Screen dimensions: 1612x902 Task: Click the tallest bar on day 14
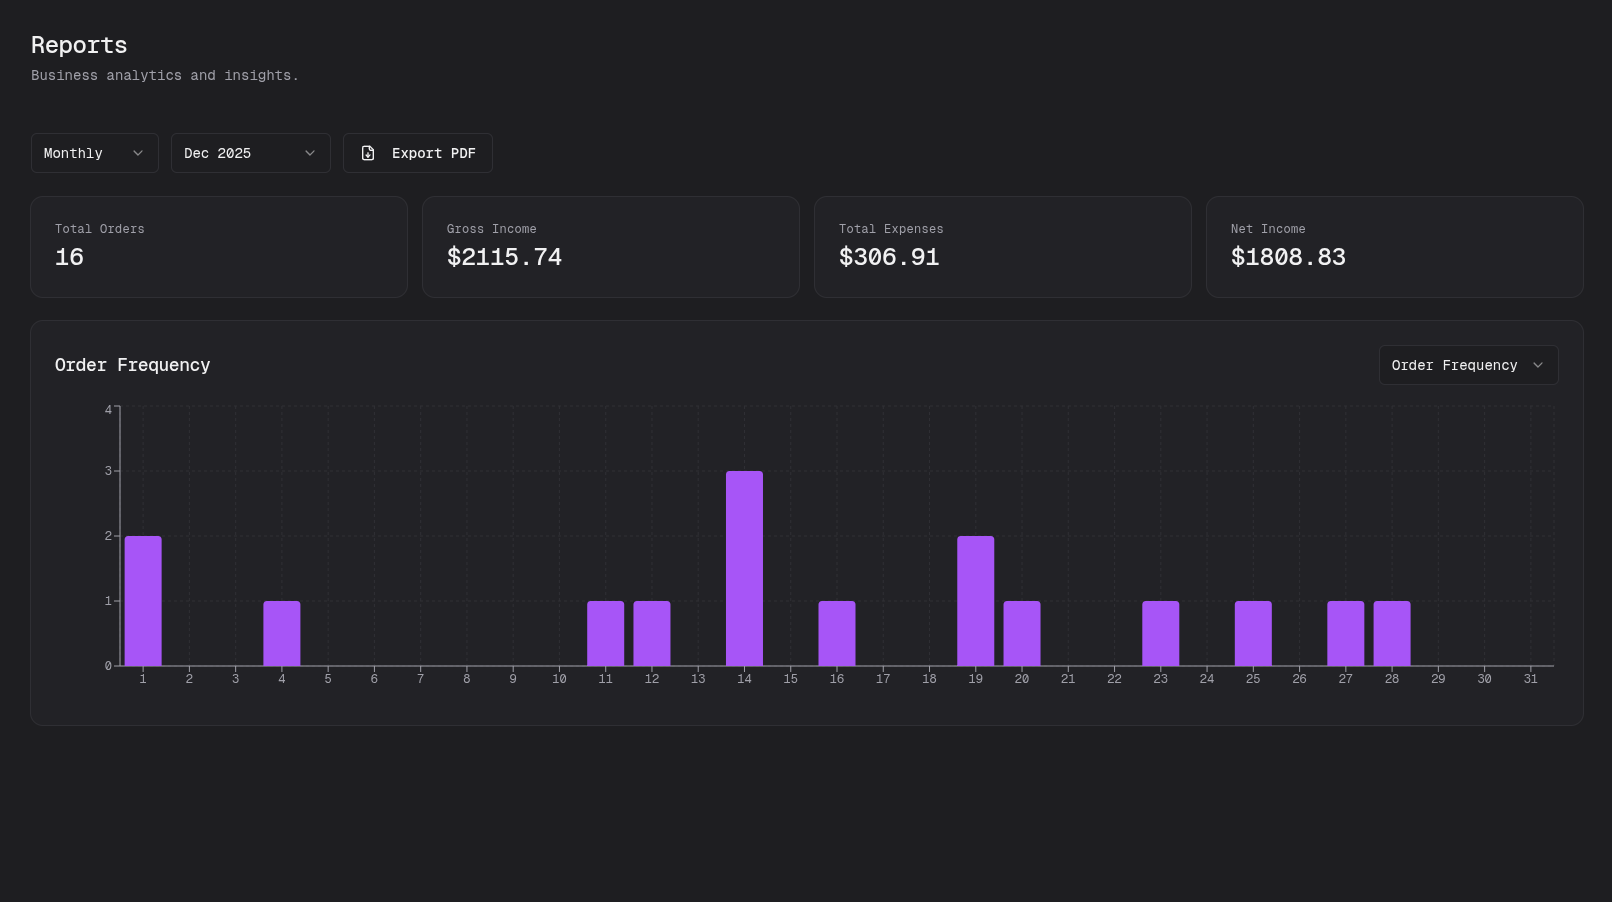click(744, 568)
